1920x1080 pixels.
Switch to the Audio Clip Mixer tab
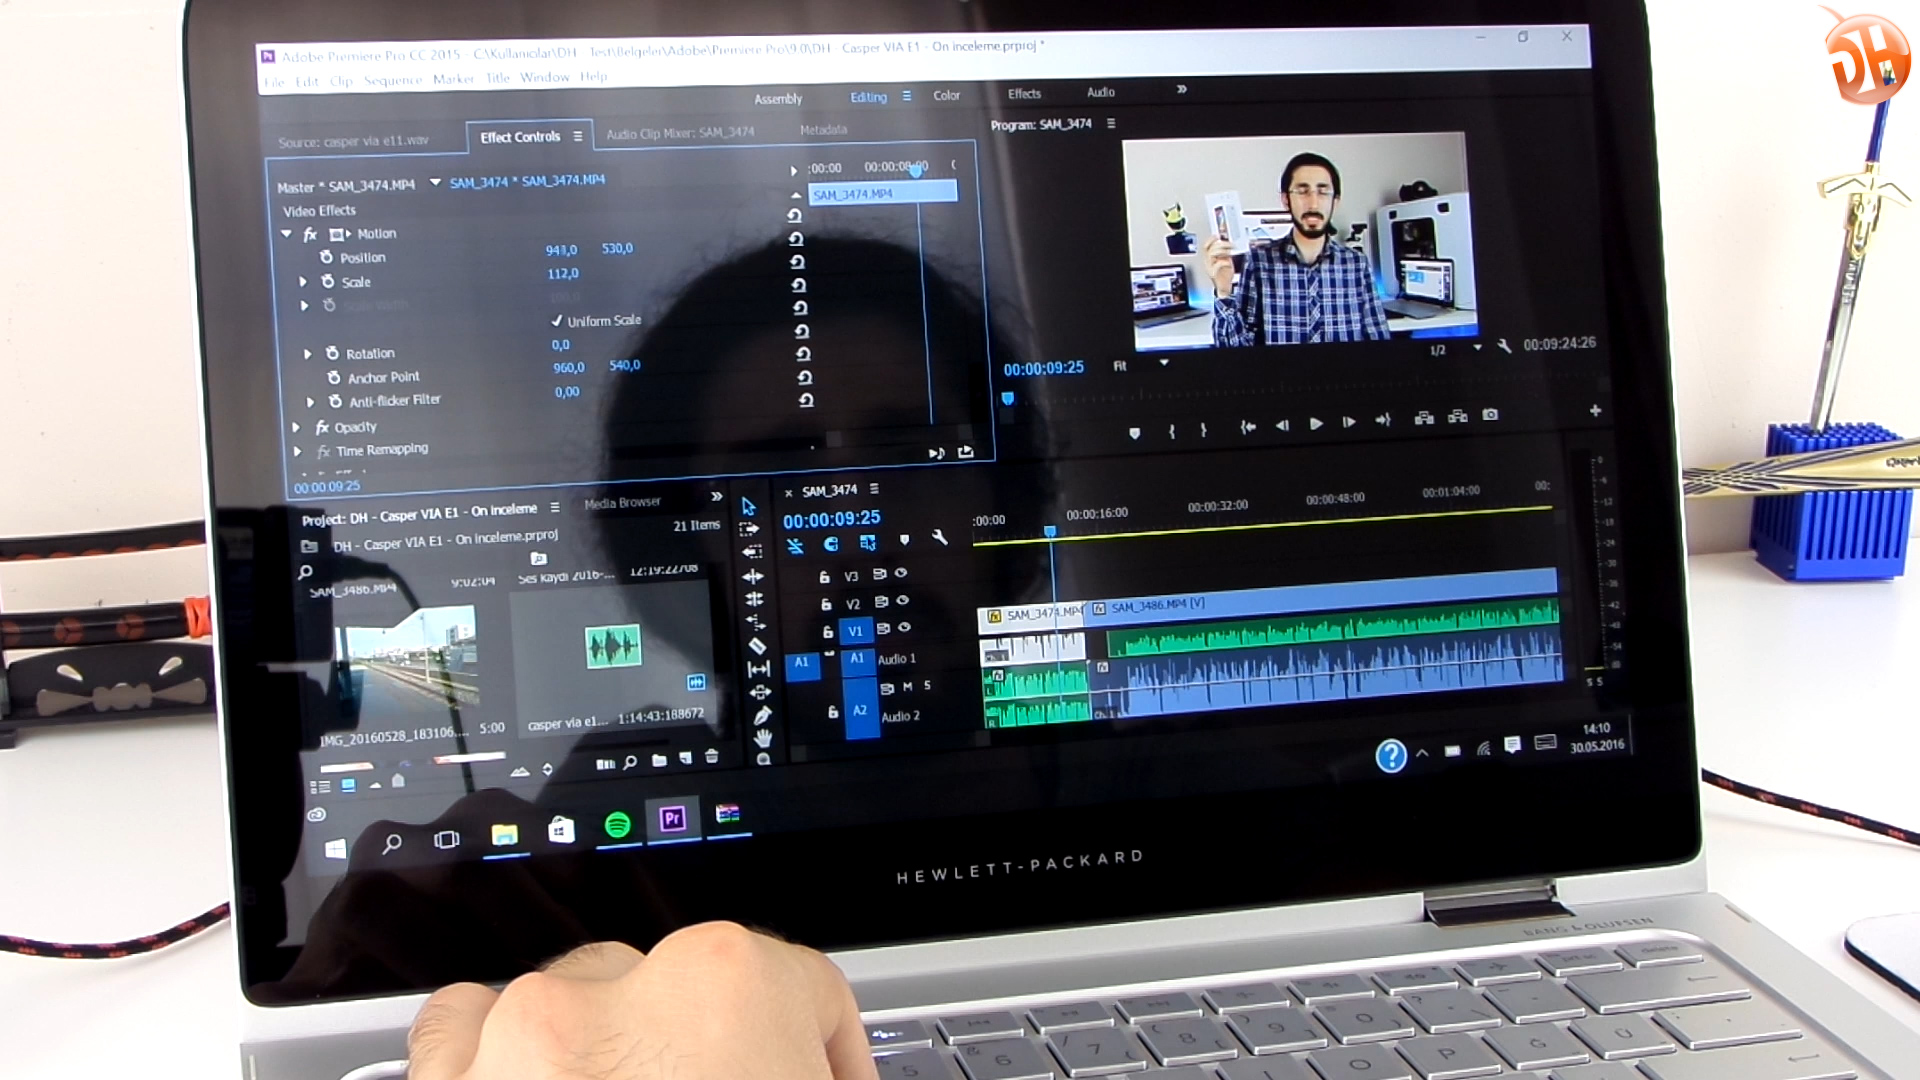point(680,133)
